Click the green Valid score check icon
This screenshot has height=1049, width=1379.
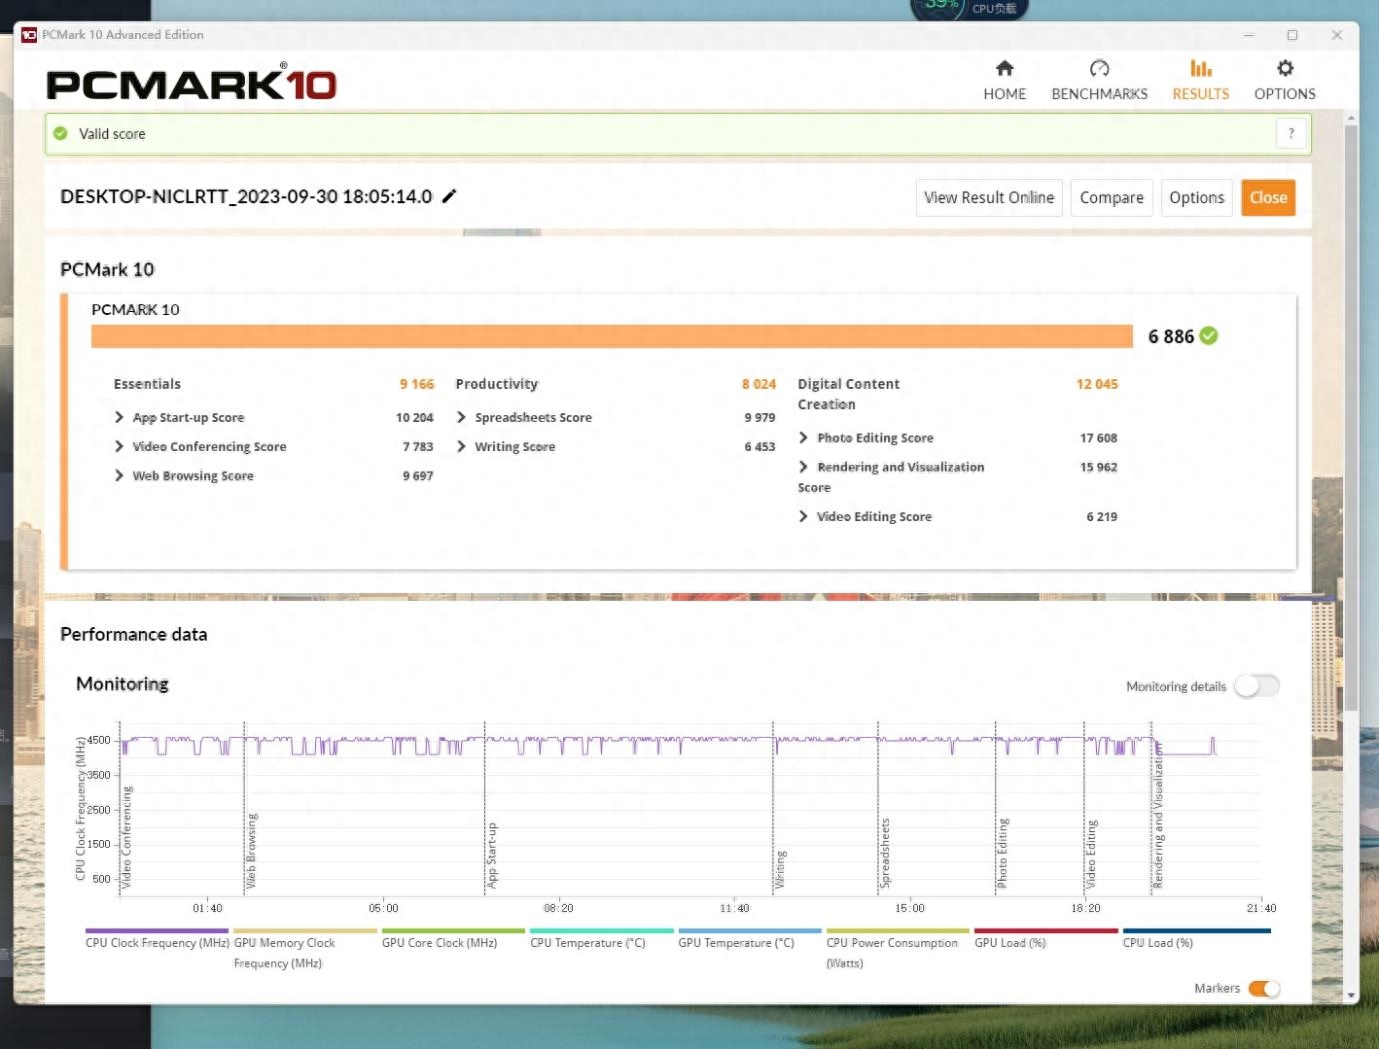(60, 133)
